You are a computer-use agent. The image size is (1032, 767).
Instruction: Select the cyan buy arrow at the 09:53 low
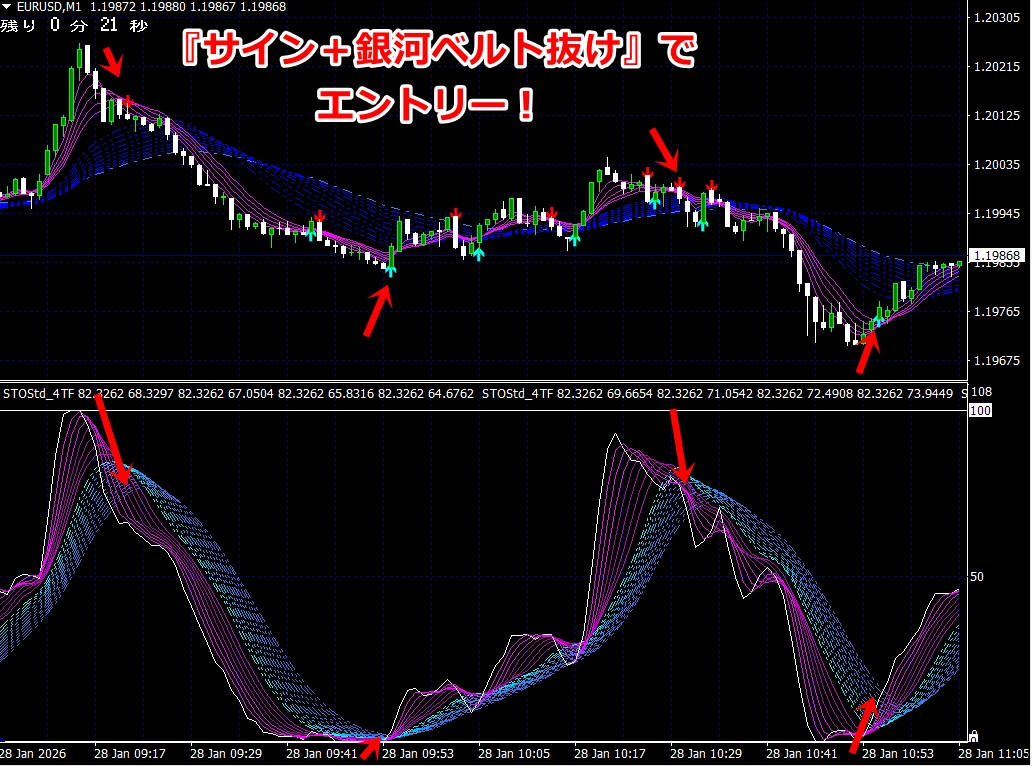pyautogui.click(x=391, y=268)
